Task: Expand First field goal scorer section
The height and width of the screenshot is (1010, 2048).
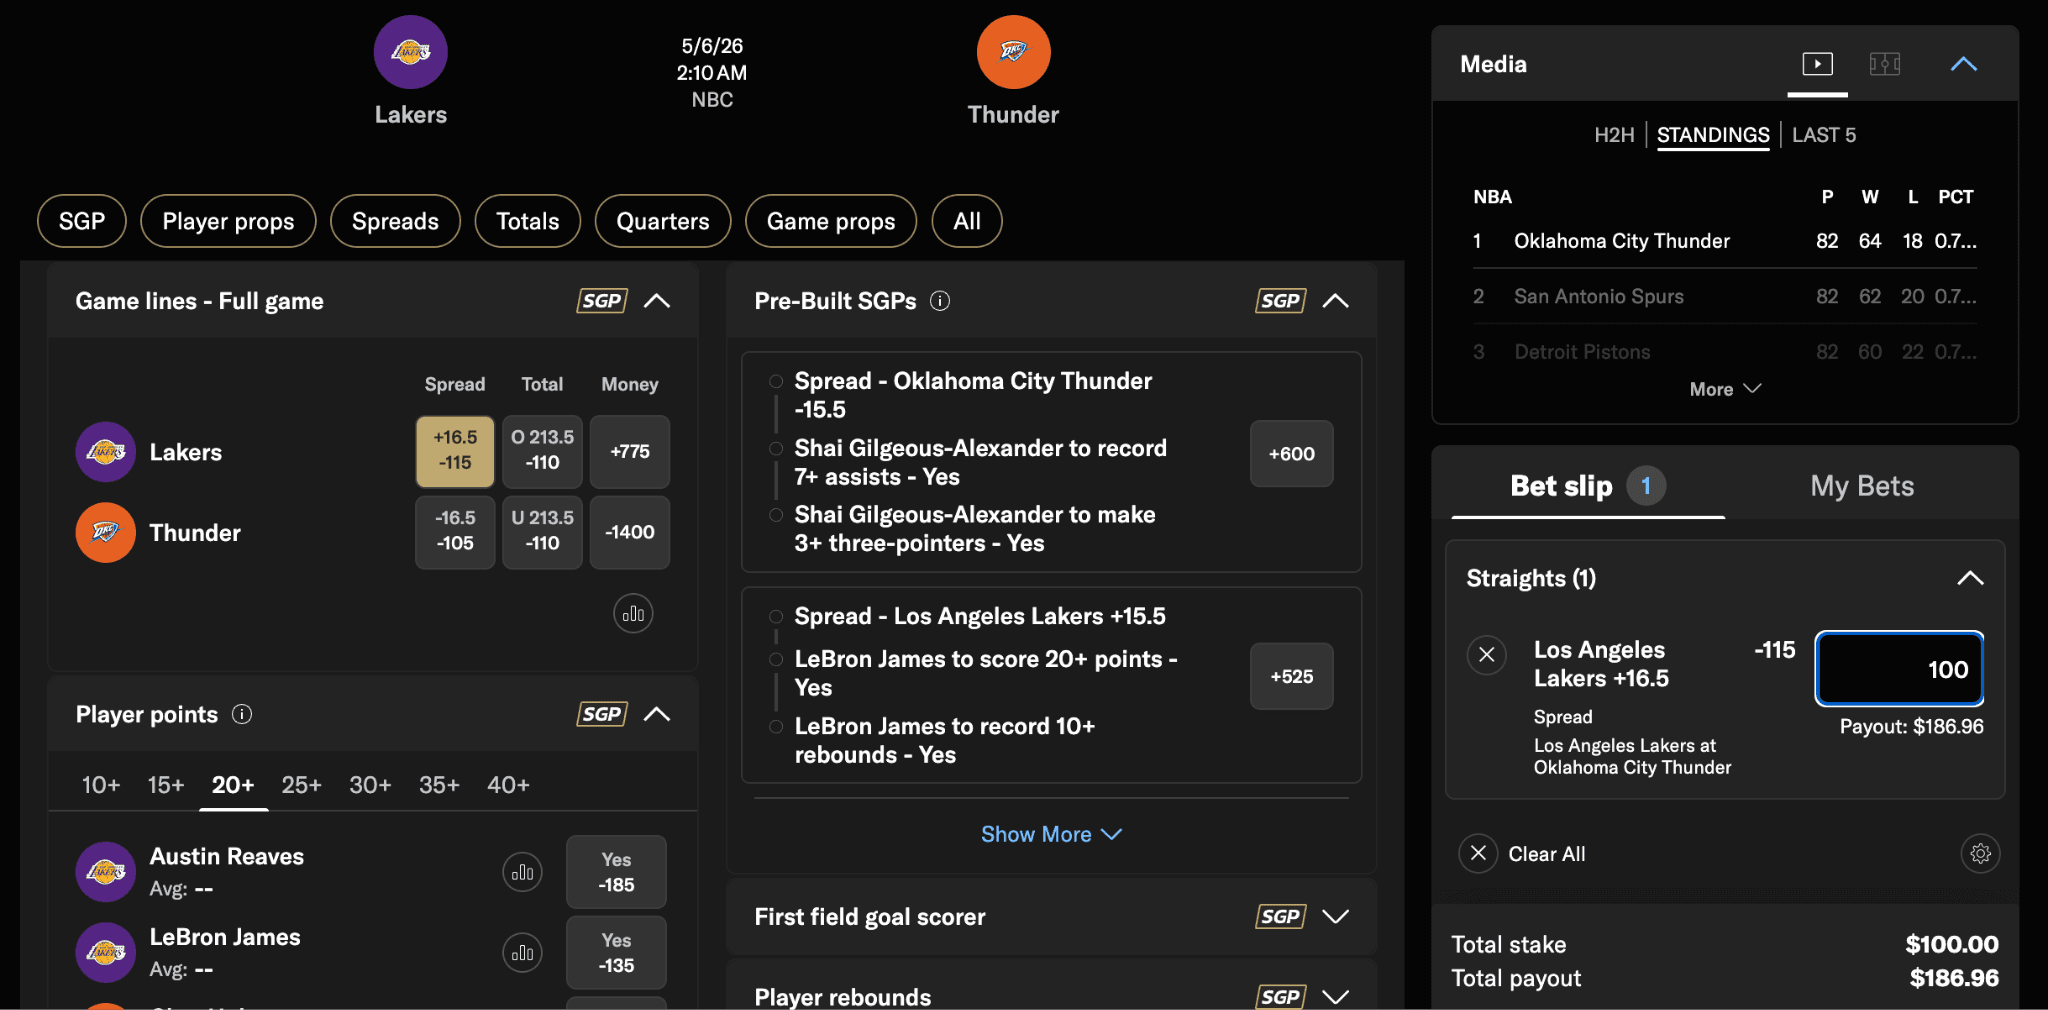Action: (1336, 917)
